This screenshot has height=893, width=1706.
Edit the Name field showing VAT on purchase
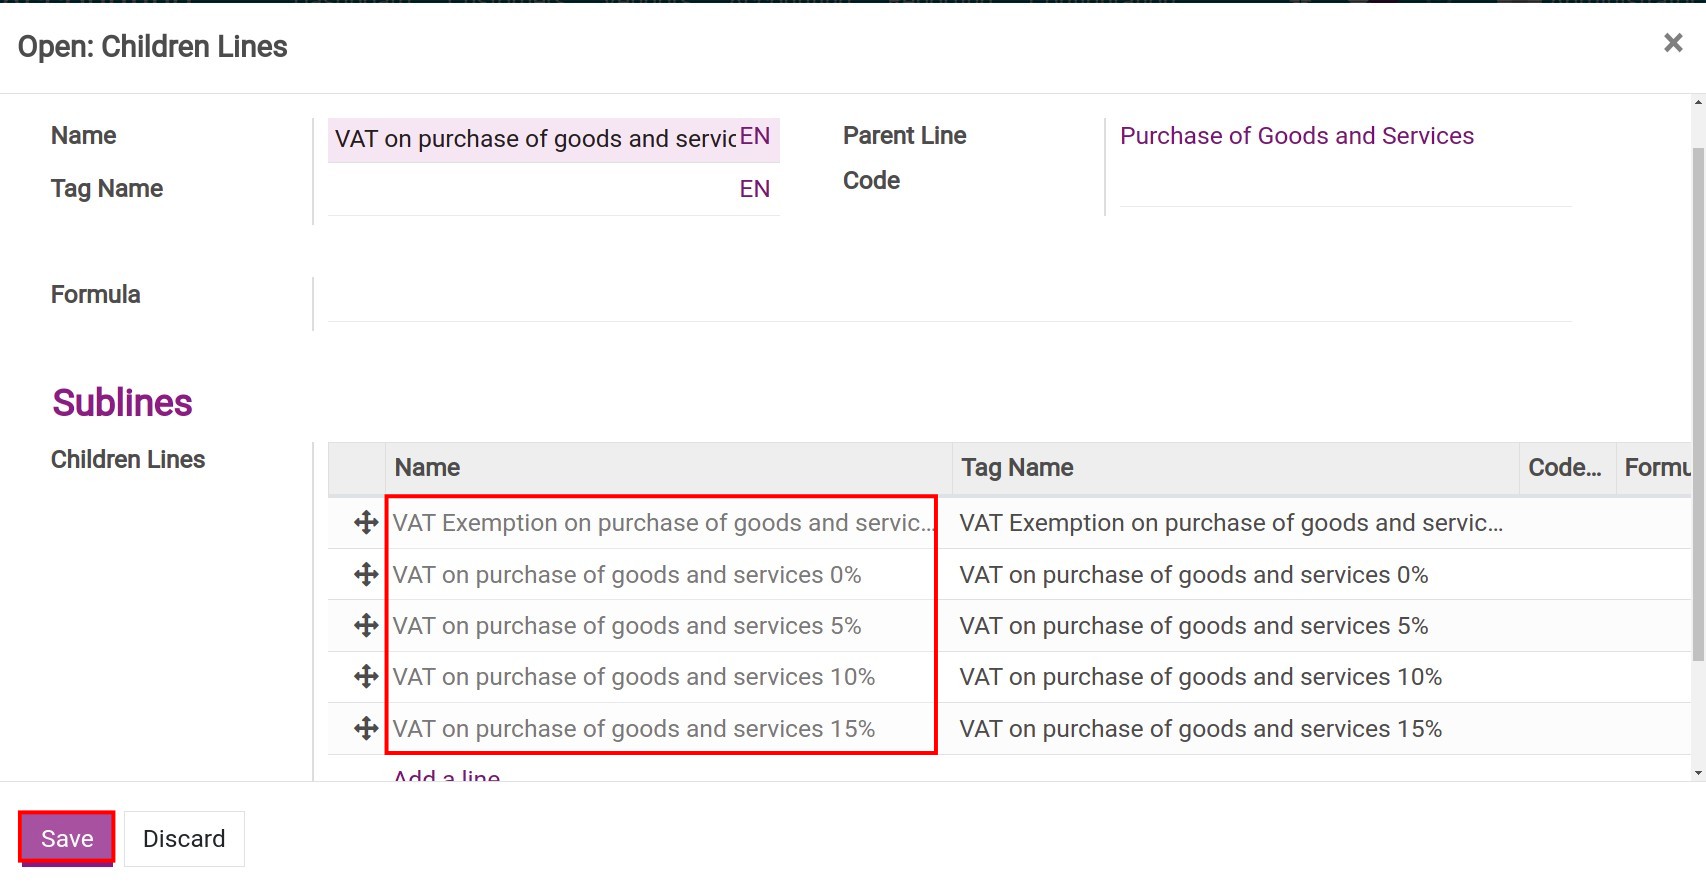coord(530,139)
